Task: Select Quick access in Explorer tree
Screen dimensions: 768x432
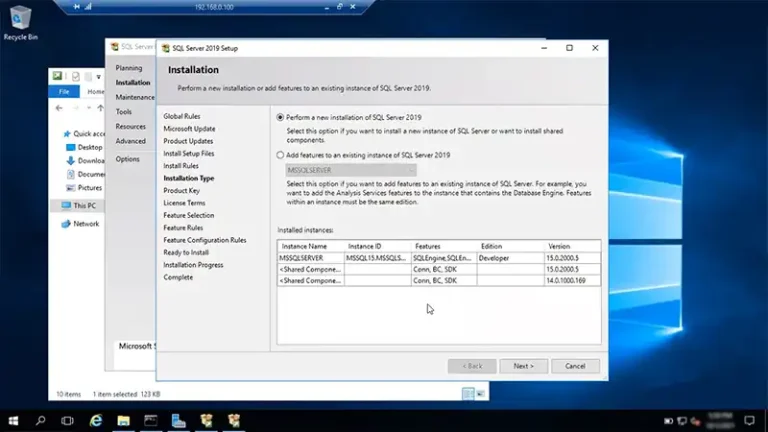Action: click(x=83, y=134)
